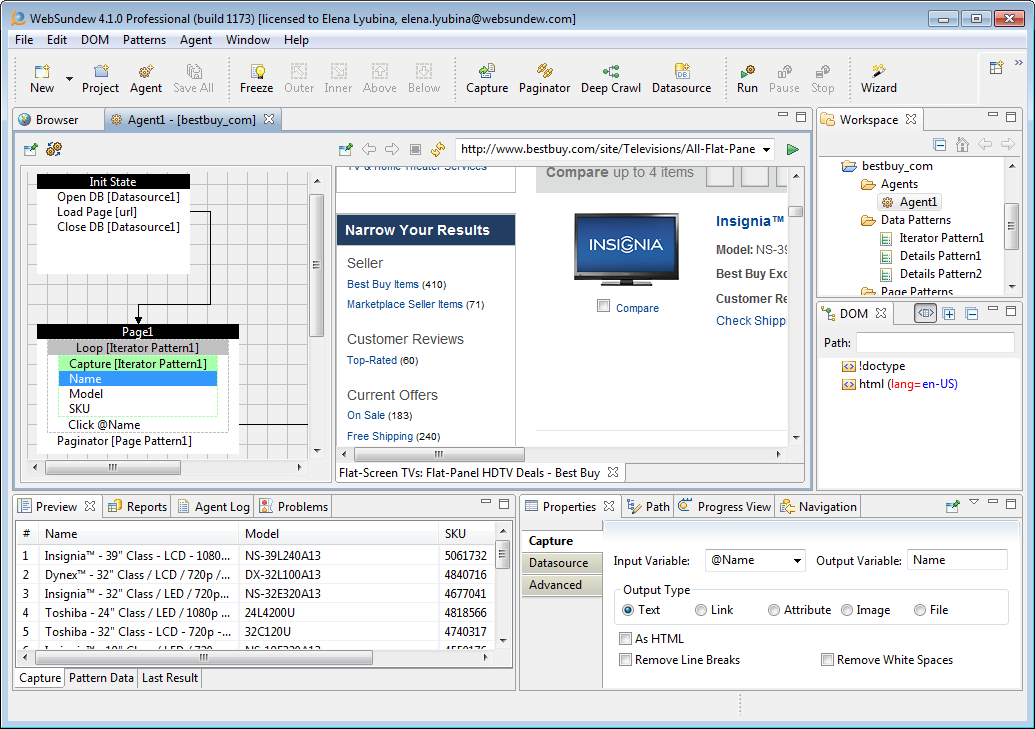This screenshot has width=1035, height=729.
Task: Click the Top-Rated reviews link
Action: click(372, 361)
